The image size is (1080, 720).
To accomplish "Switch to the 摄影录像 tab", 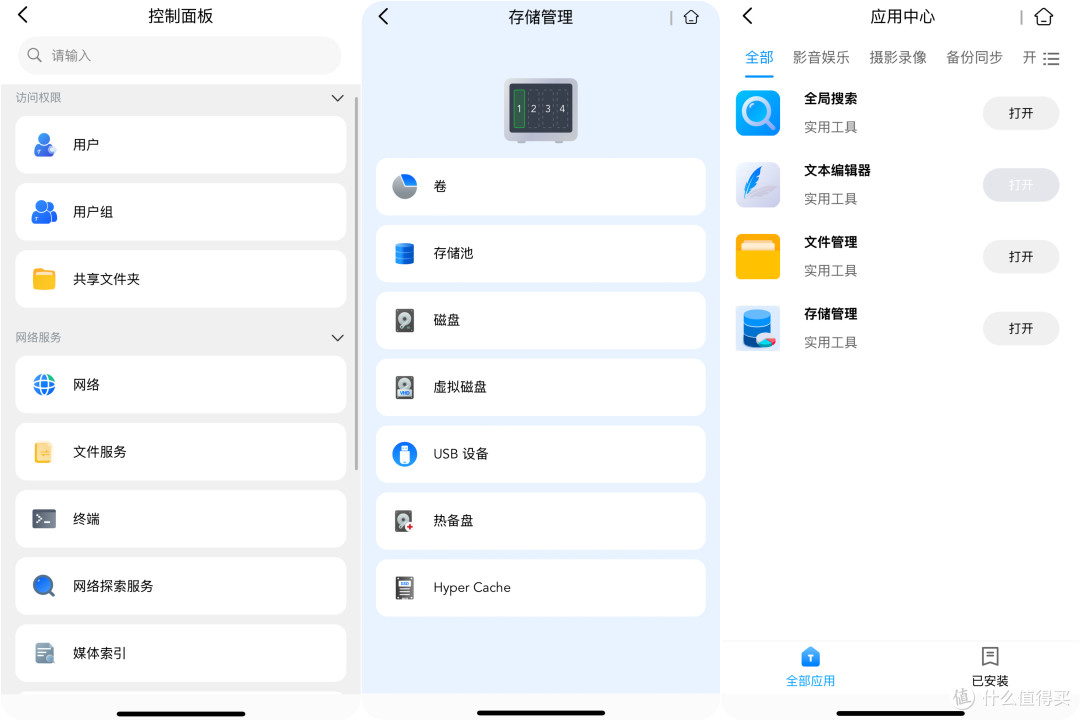I will point(897,58).
